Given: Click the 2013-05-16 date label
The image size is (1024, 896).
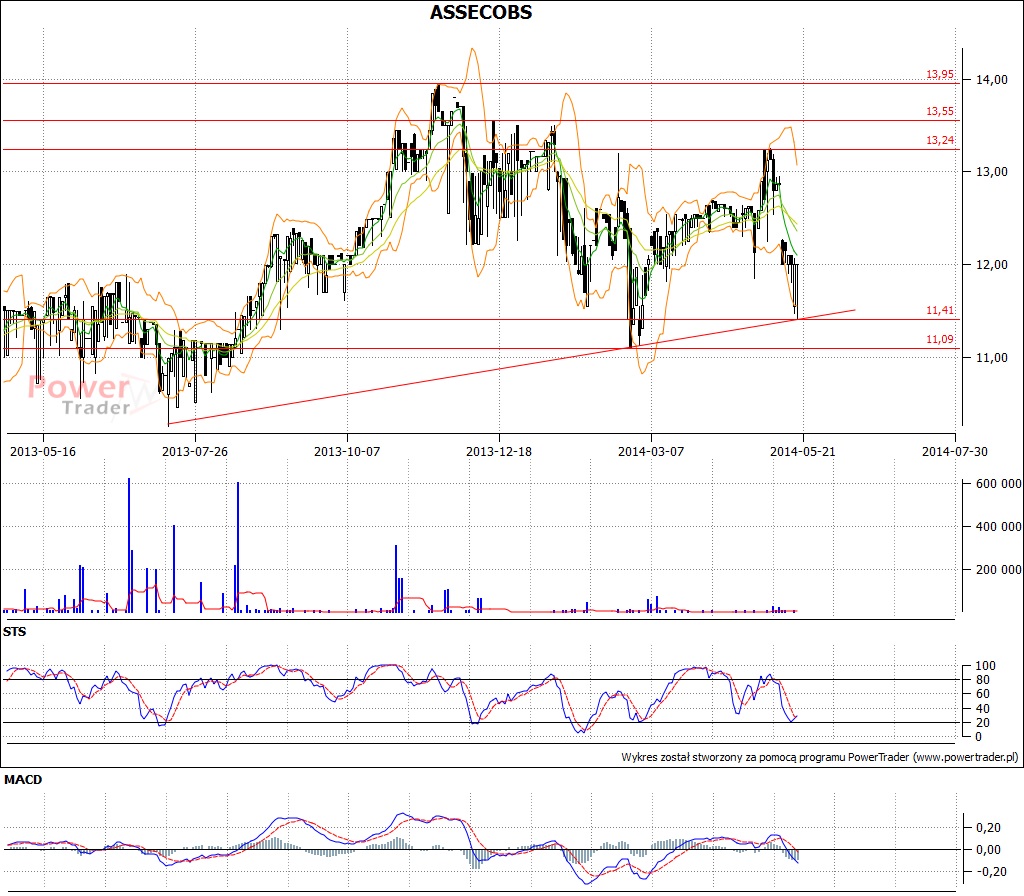Looking at the screenshot, I should tap(43, 451).
